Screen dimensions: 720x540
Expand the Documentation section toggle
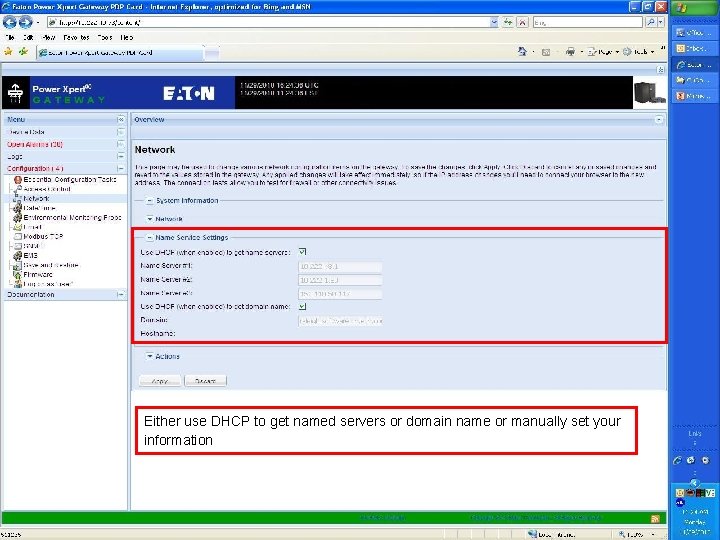click(121, 294)
